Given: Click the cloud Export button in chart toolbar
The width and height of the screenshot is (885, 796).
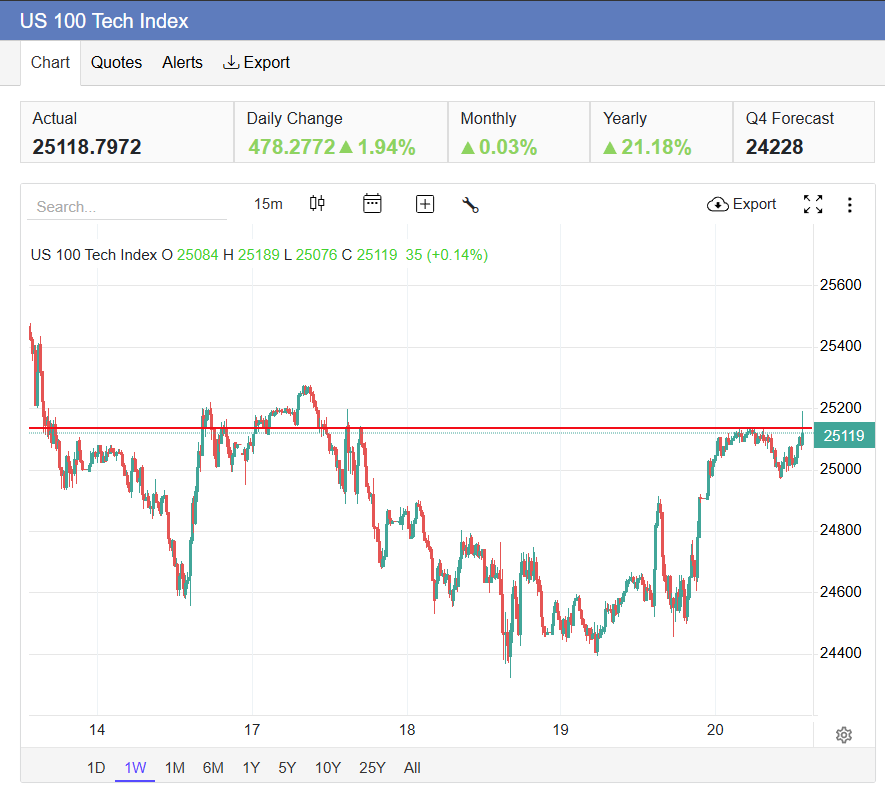Looking at the screenshot, I should coord(741,204).
